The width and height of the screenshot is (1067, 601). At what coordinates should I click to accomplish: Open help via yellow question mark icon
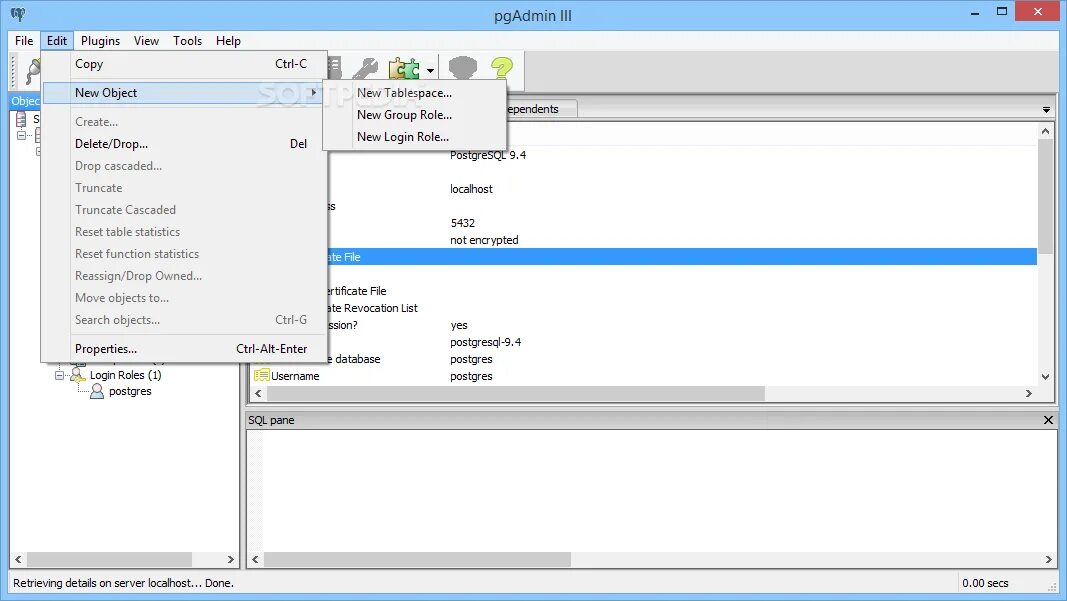pyautogui.click(x=502, y=69)
